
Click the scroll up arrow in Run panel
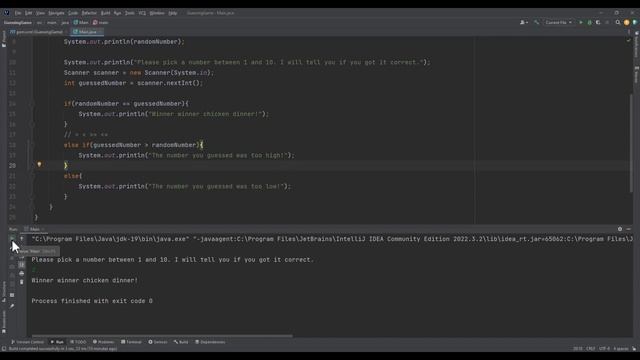click(x=22, y=239)
